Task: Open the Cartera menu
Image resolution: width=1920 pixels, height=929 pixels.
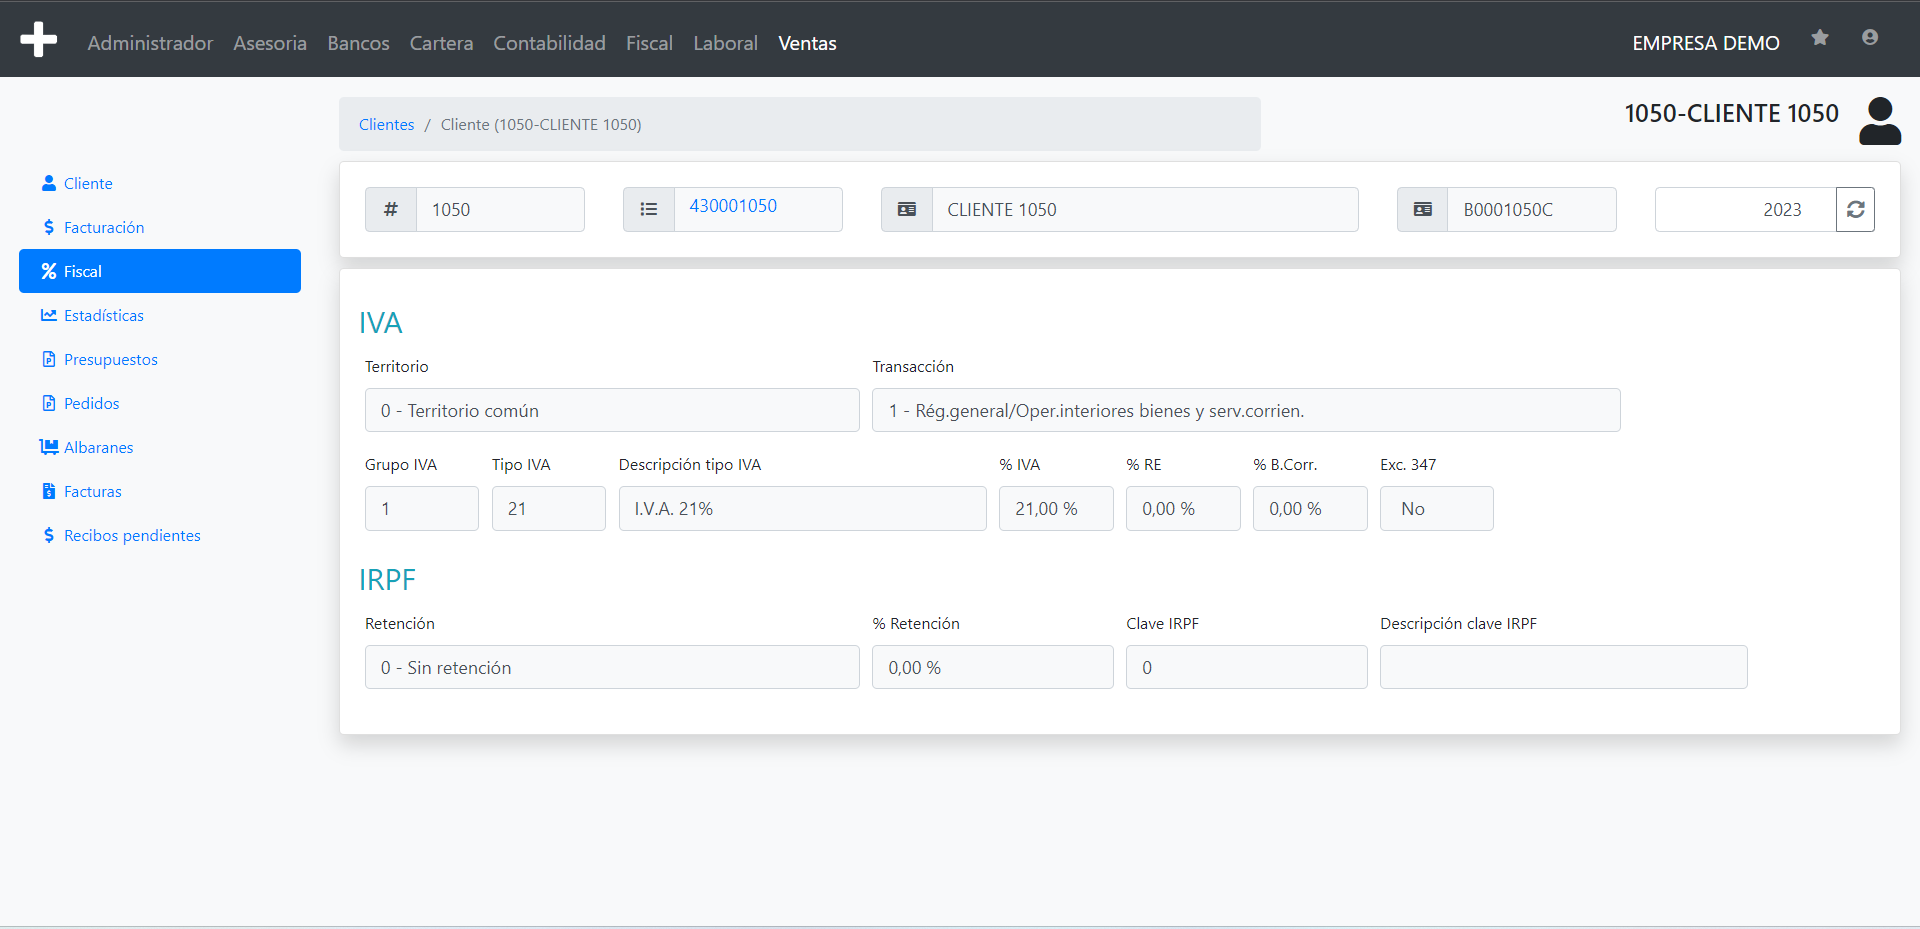Action: [441, 43]
